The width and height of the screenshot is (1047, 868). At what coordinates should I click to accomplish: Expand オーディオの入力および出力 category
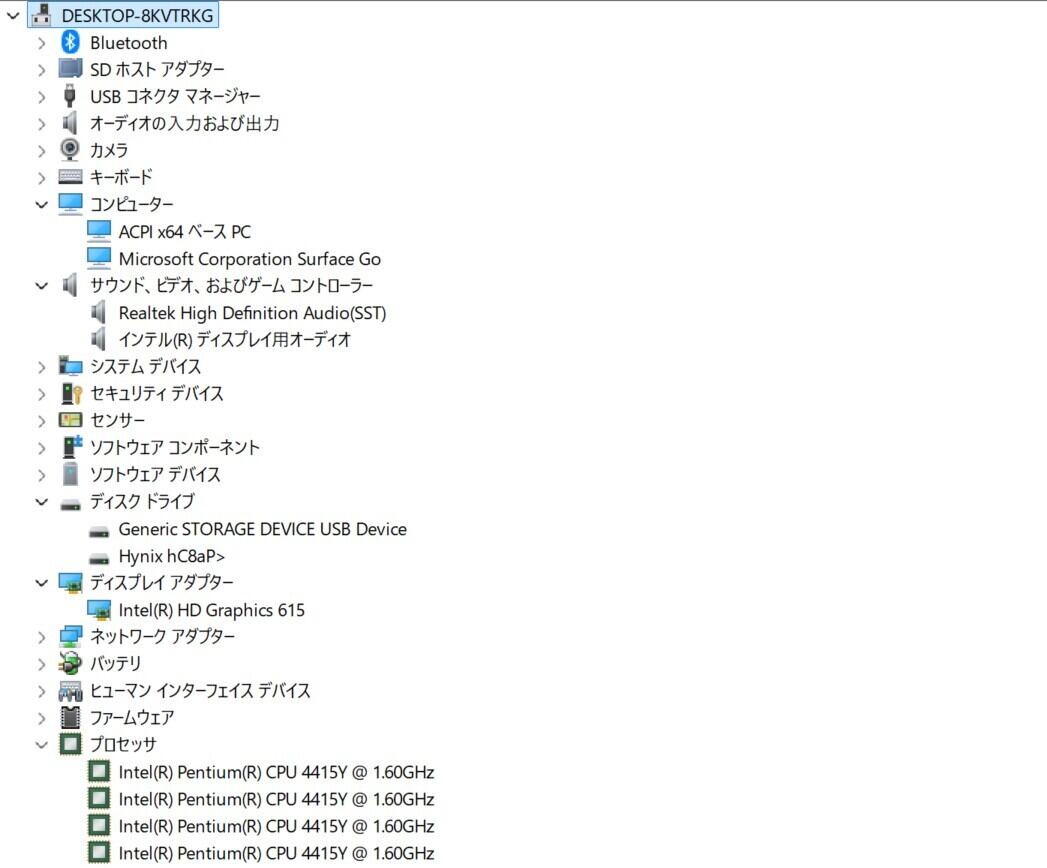coord(41,124)
